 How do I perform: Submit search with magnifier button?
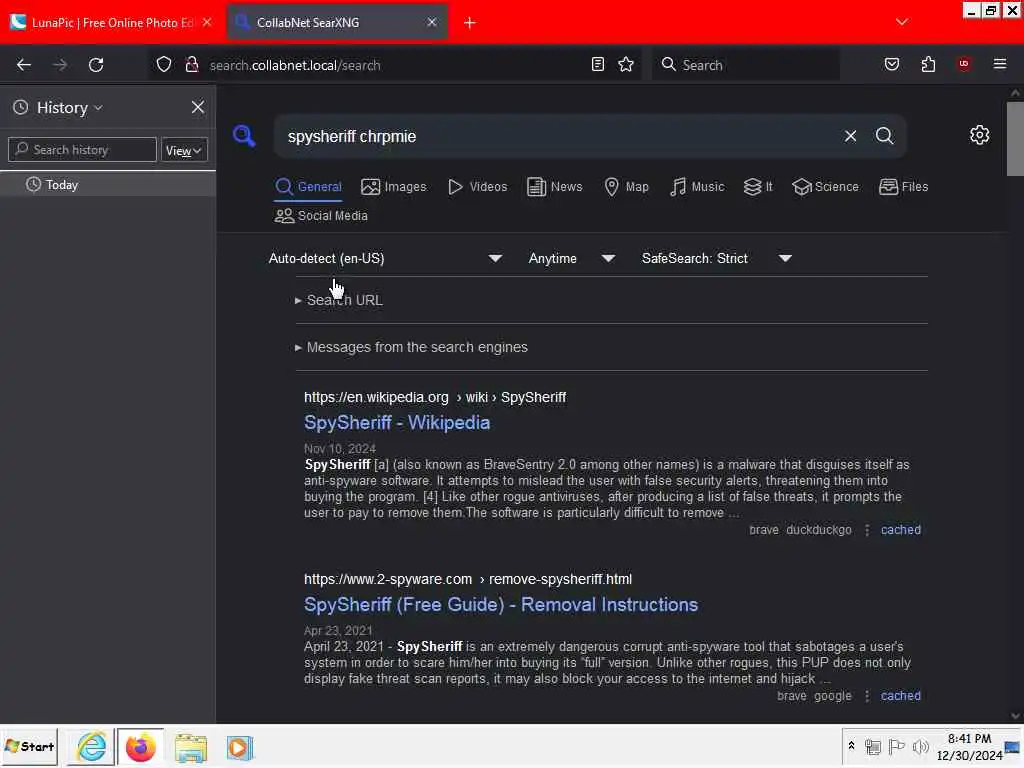pyautogui.click(x=884, y=136)
